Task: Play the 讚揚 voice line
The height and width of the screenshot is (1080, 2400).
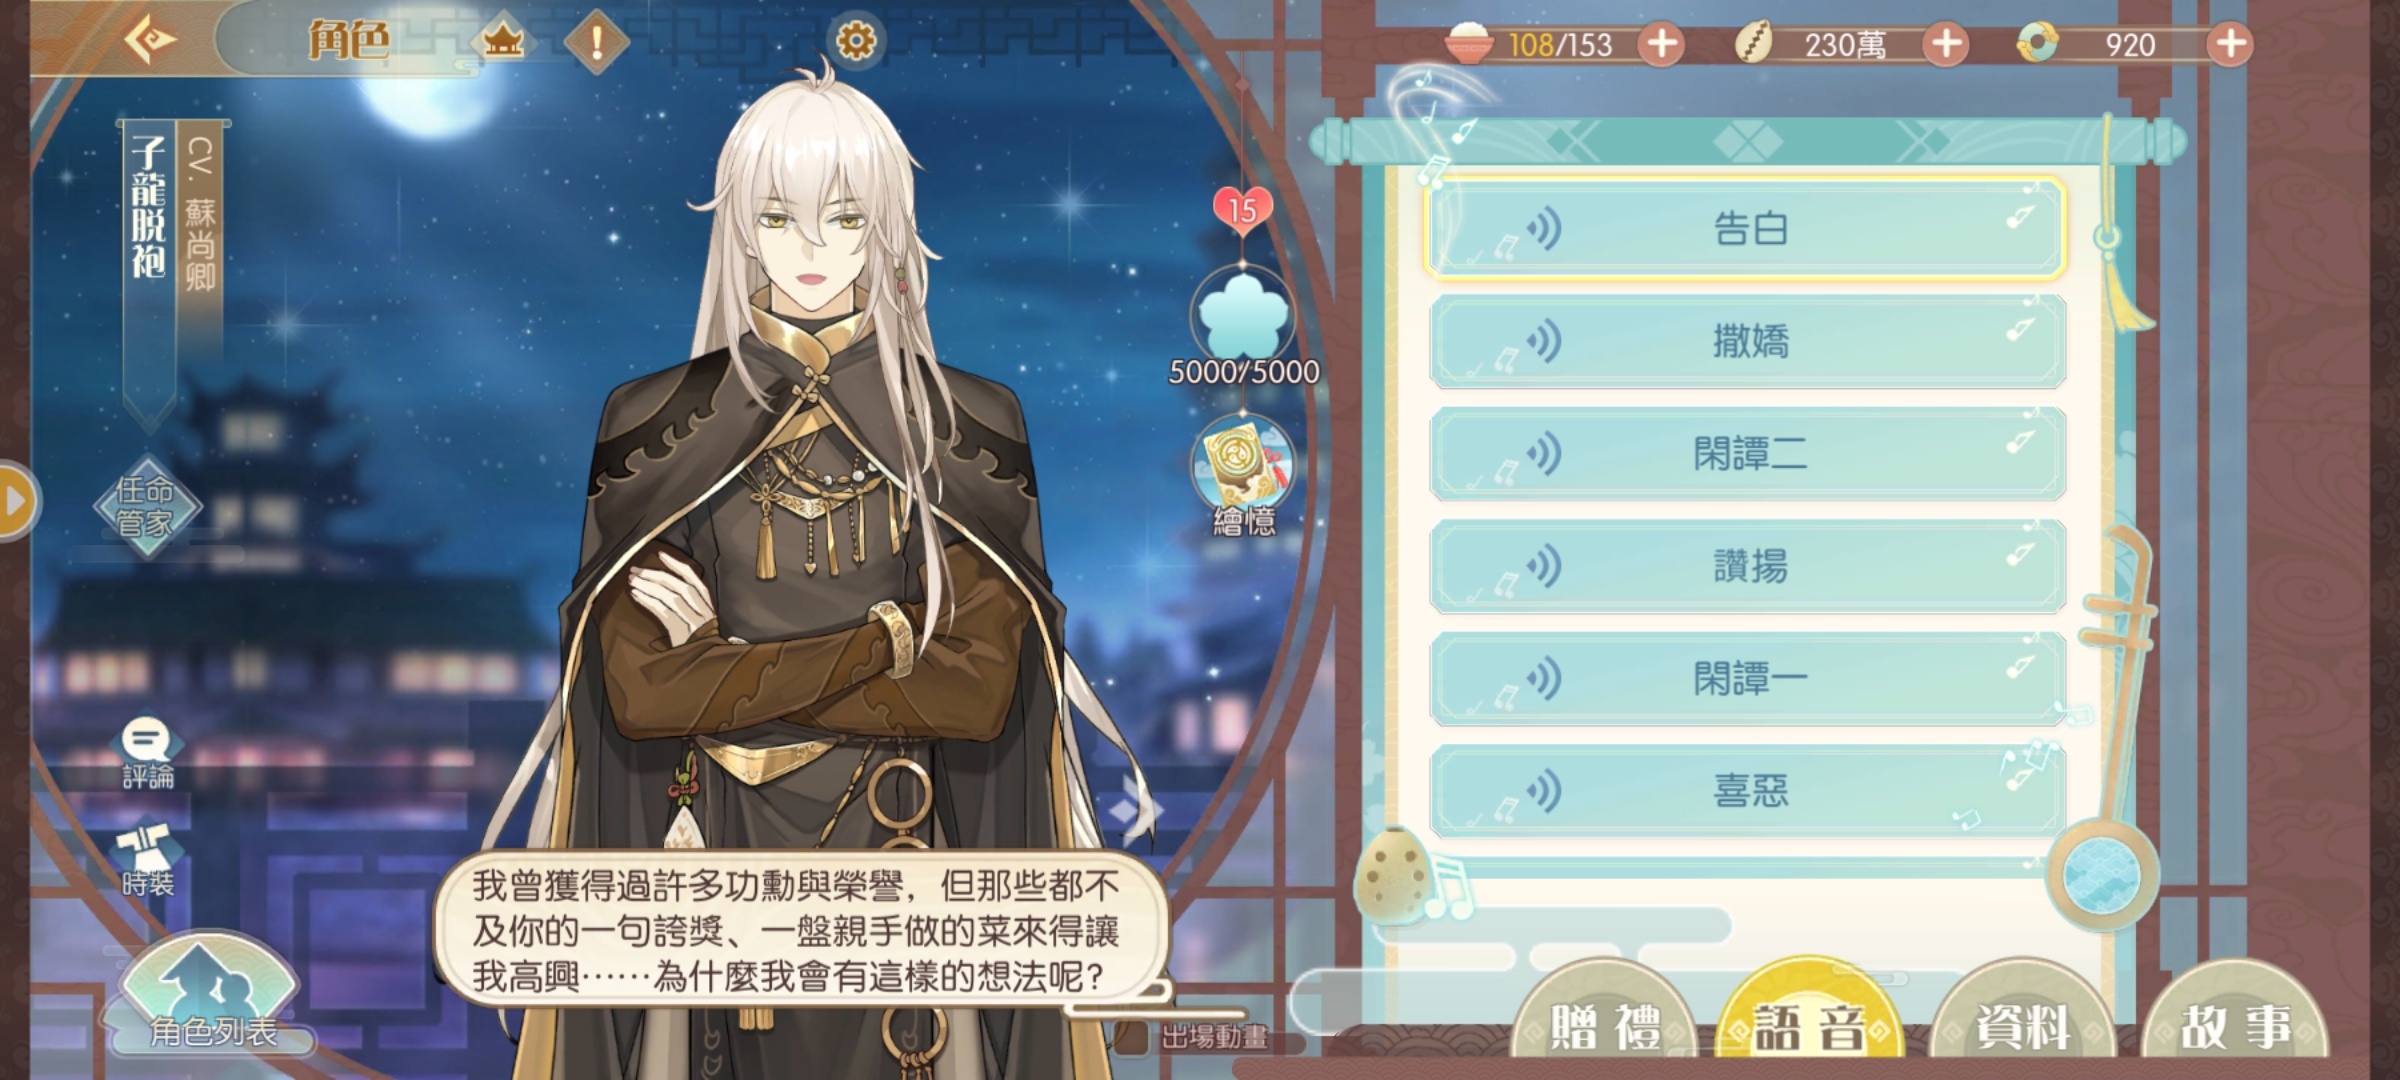Action: click(1746, 567)
